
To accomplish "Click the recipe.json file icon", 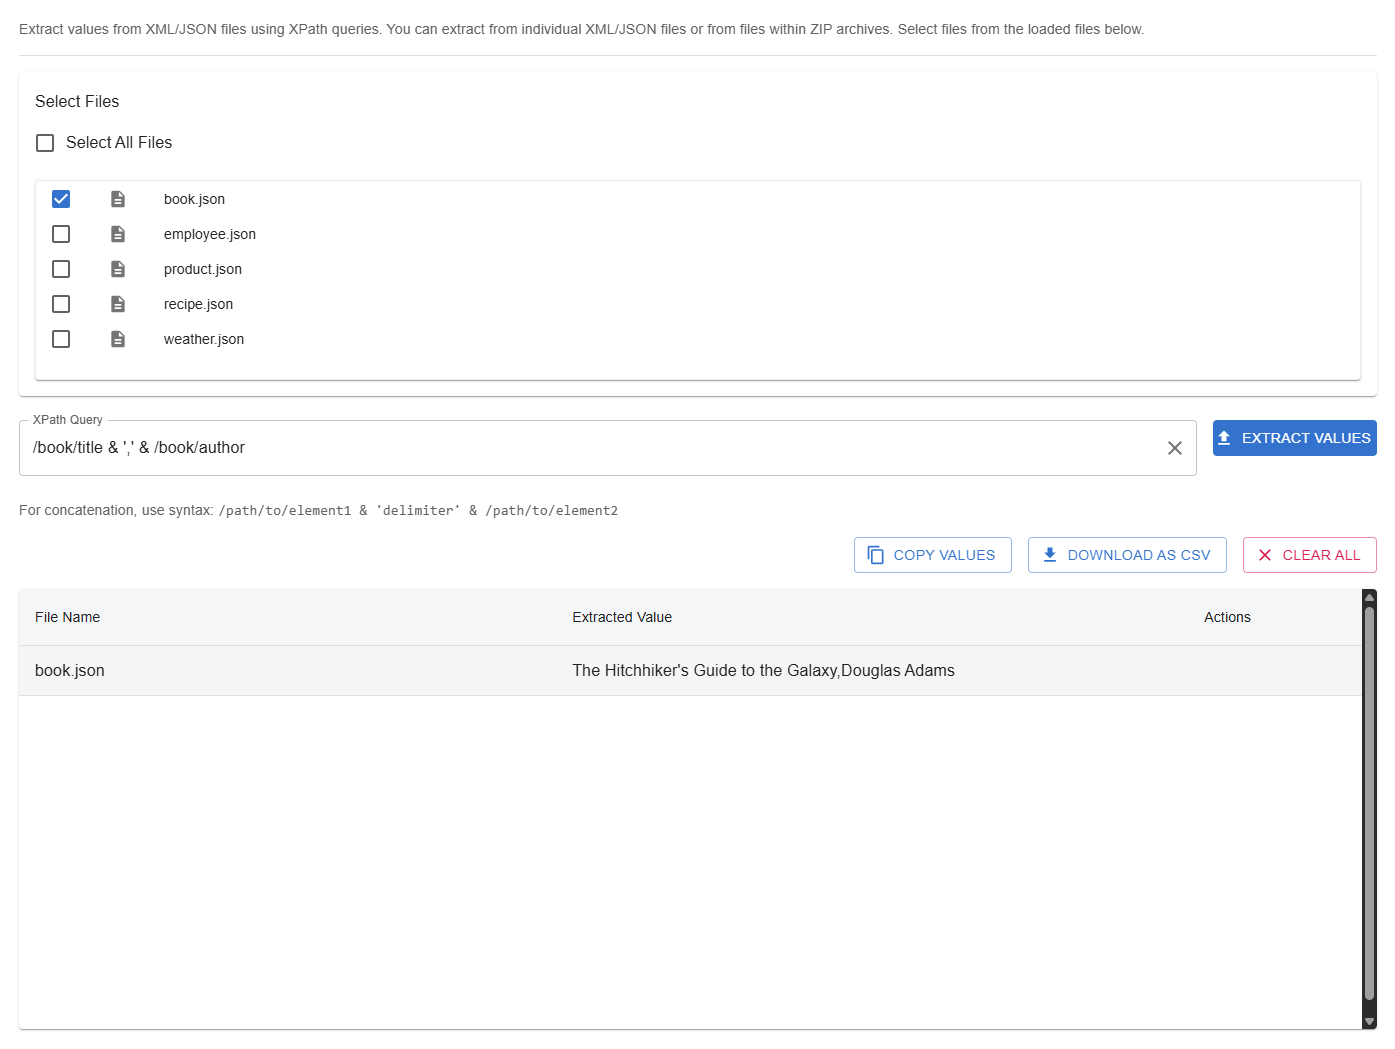I will point(118,304).
